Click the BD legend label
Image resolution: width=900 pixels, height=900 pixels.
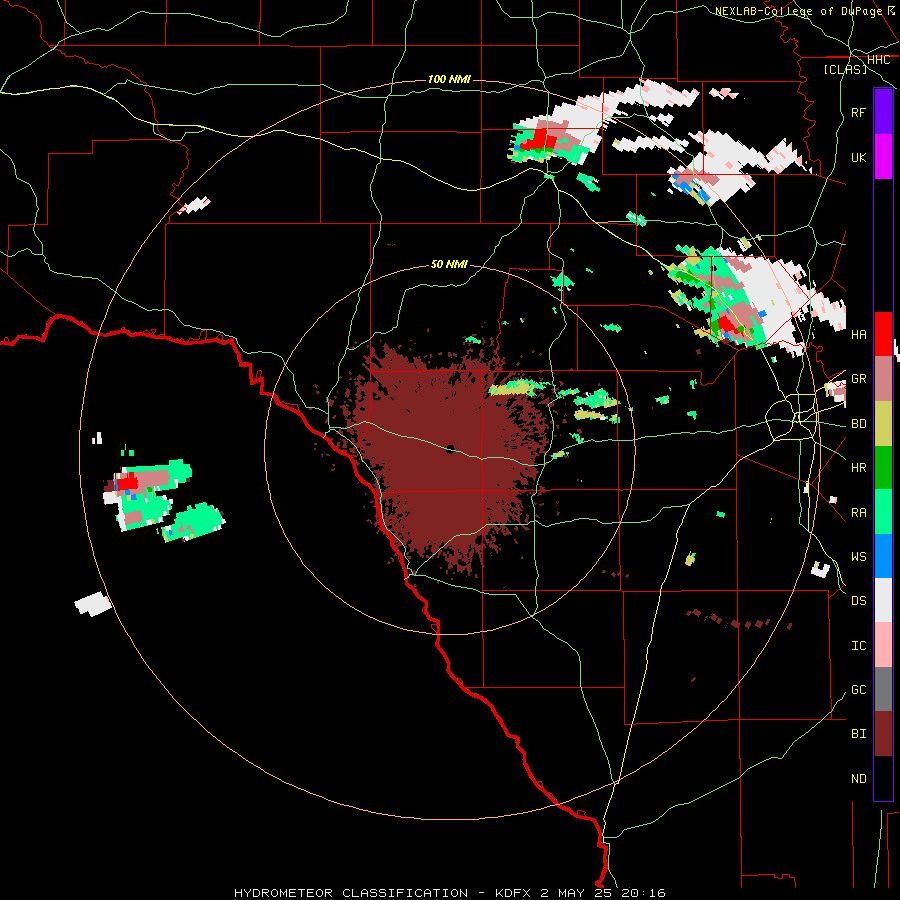coord(858,424)
